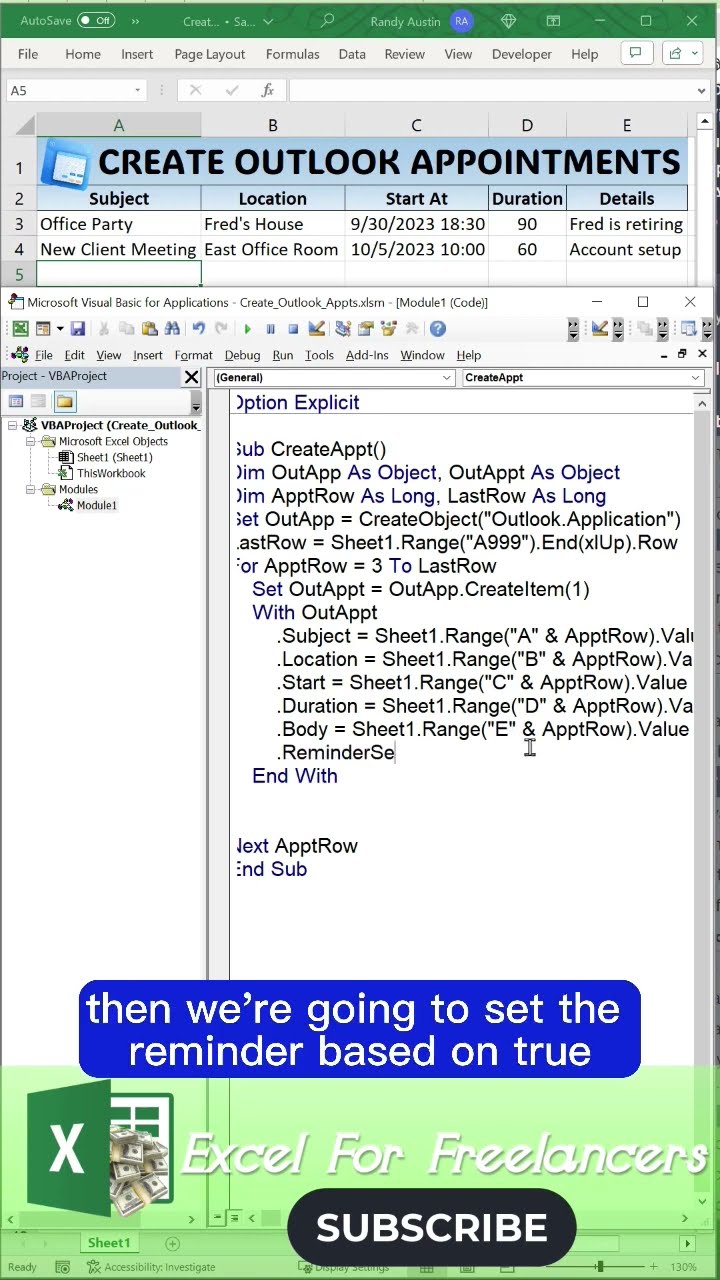720x1280 pixels.
Task: Collapse the Microsoft Excel Objects folder
Action: 30,441
